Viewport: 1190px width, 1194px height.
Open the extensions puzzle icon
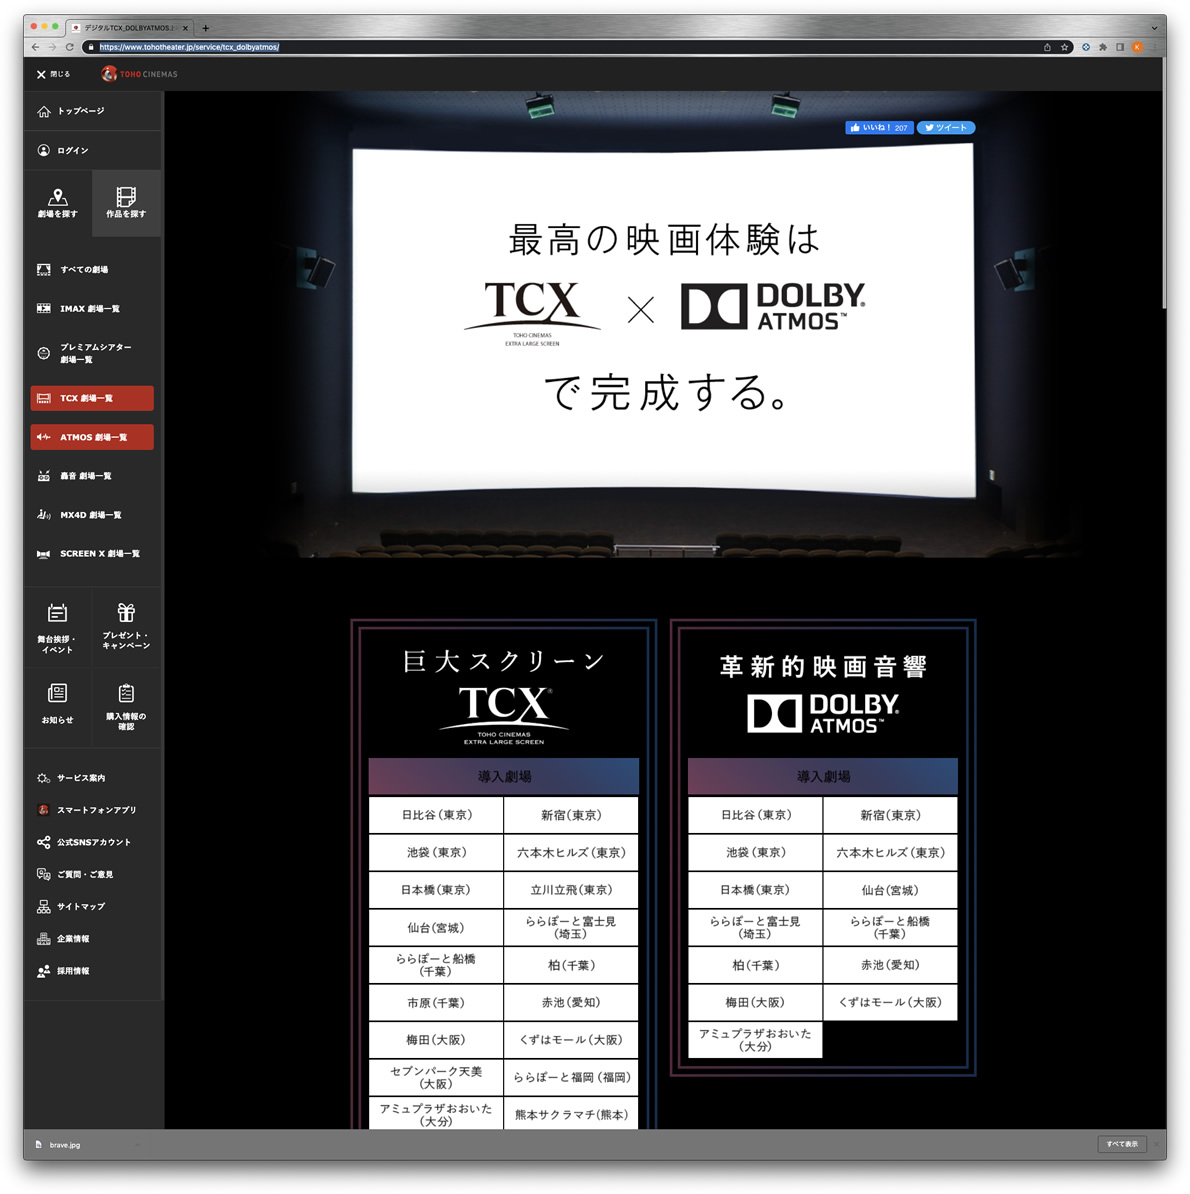coord(1102,47)
